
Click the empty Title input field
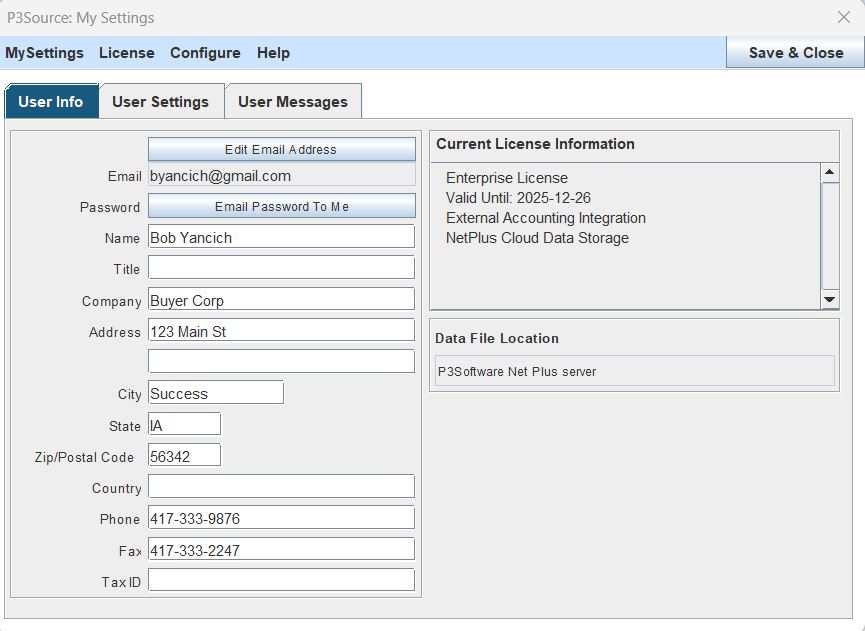click(281, 267)
